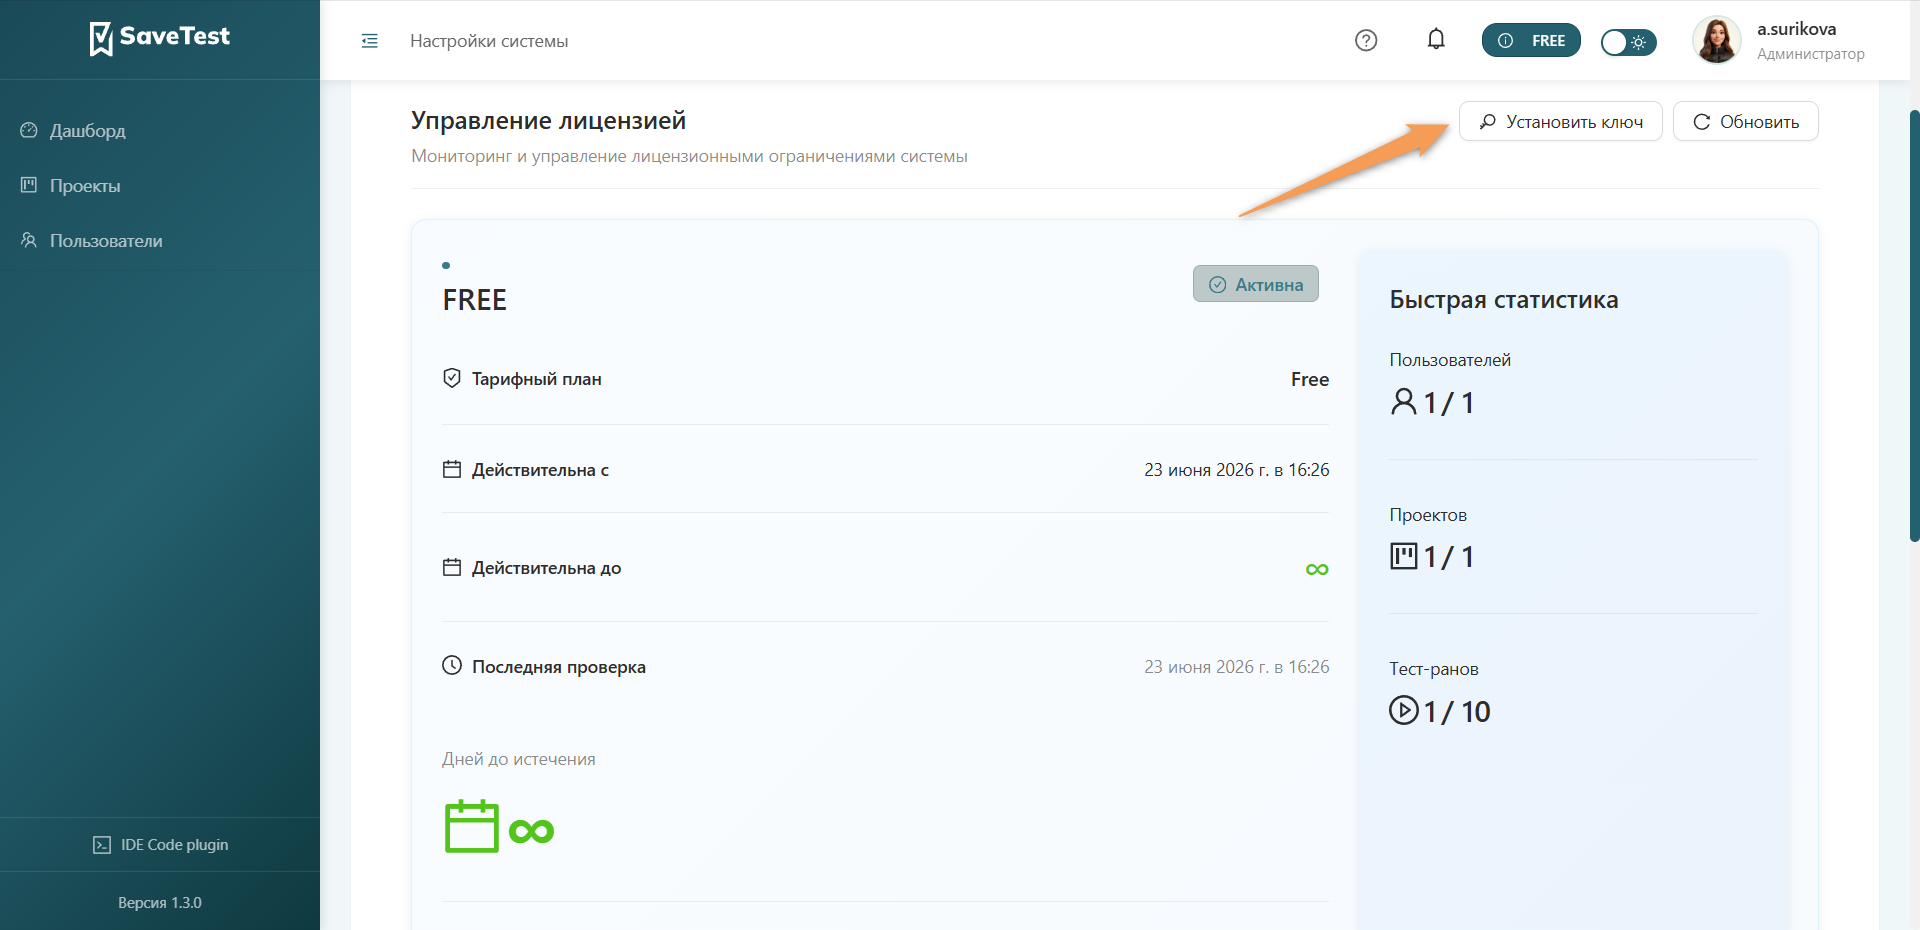Viewport: 1920px width, 930px height.
Task: Click the Обновить button
Action: pyautogui.click(x=1745, y=122)
